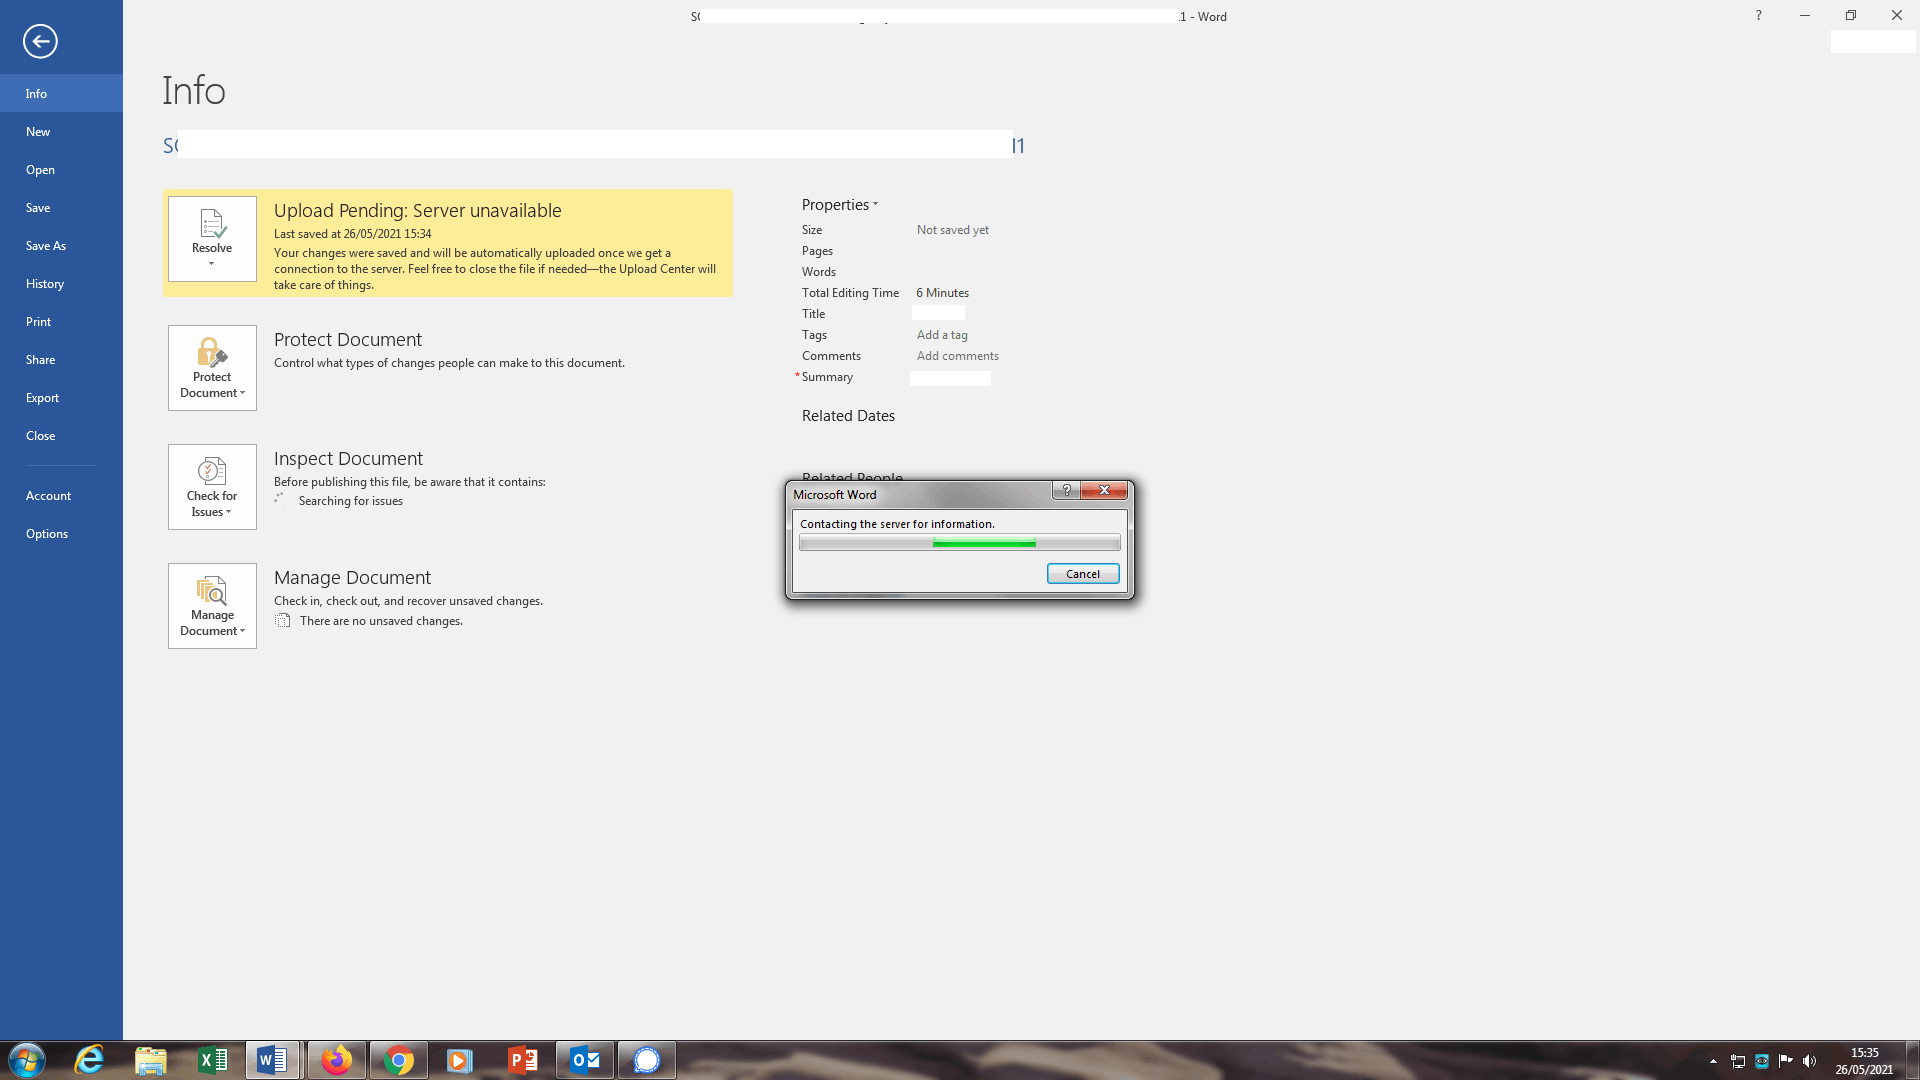1920x1080 pixels.
Task: Open the Resolve upload options button
Action: [x=212, y=239]
